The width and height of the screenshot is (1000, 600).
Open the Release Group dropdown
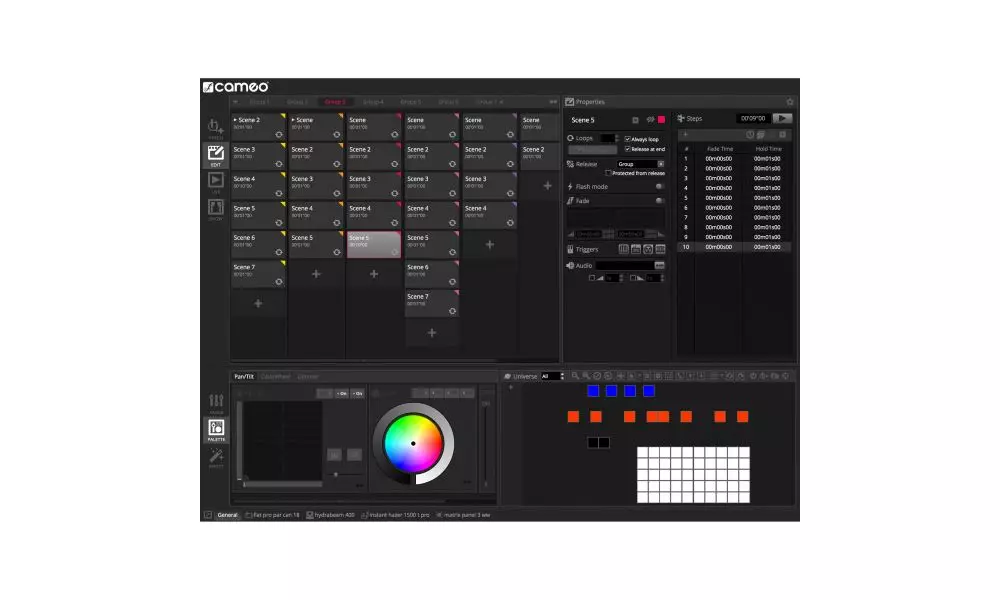[640, 164]
